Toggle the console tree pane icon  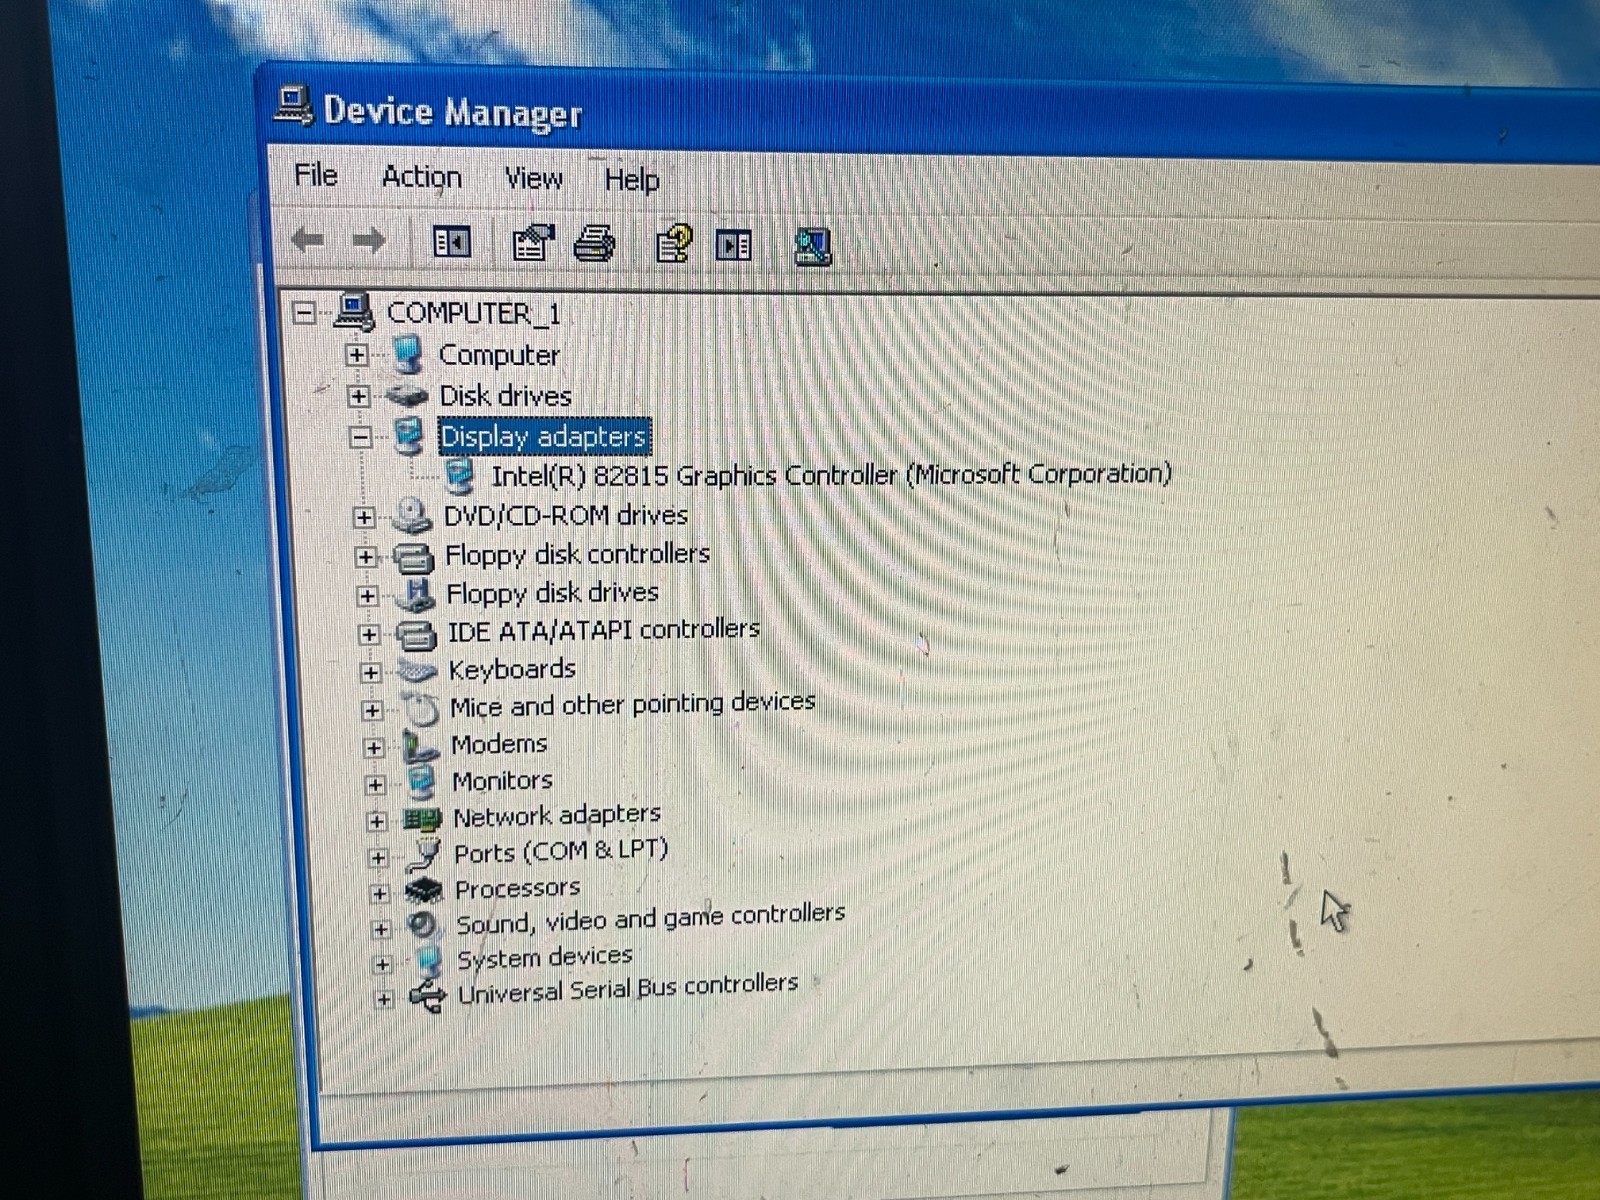pyautogui.click(x=452, y=242)
